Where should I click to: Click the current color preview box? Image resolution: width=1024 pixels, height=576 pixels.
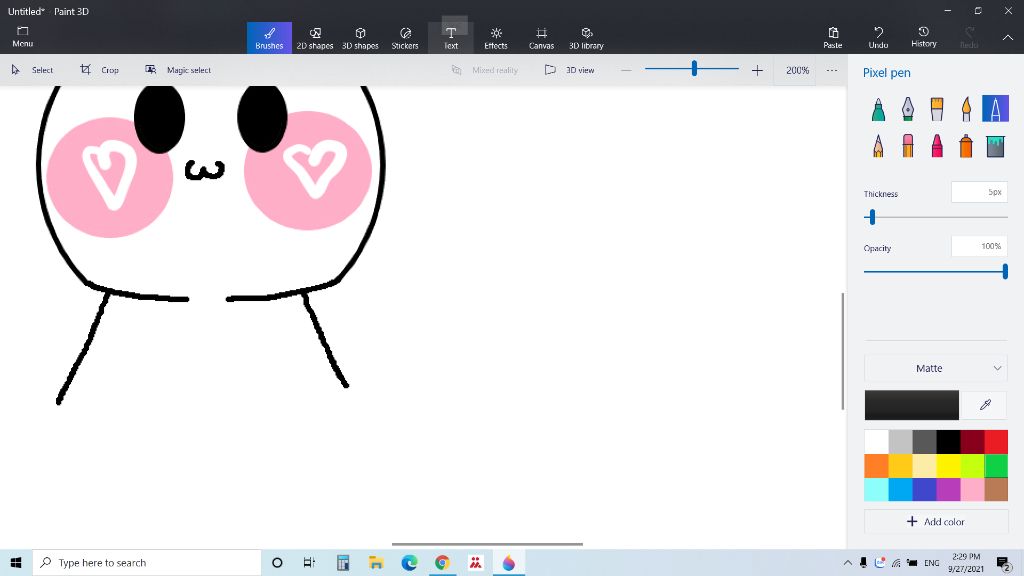click(912, 405)
